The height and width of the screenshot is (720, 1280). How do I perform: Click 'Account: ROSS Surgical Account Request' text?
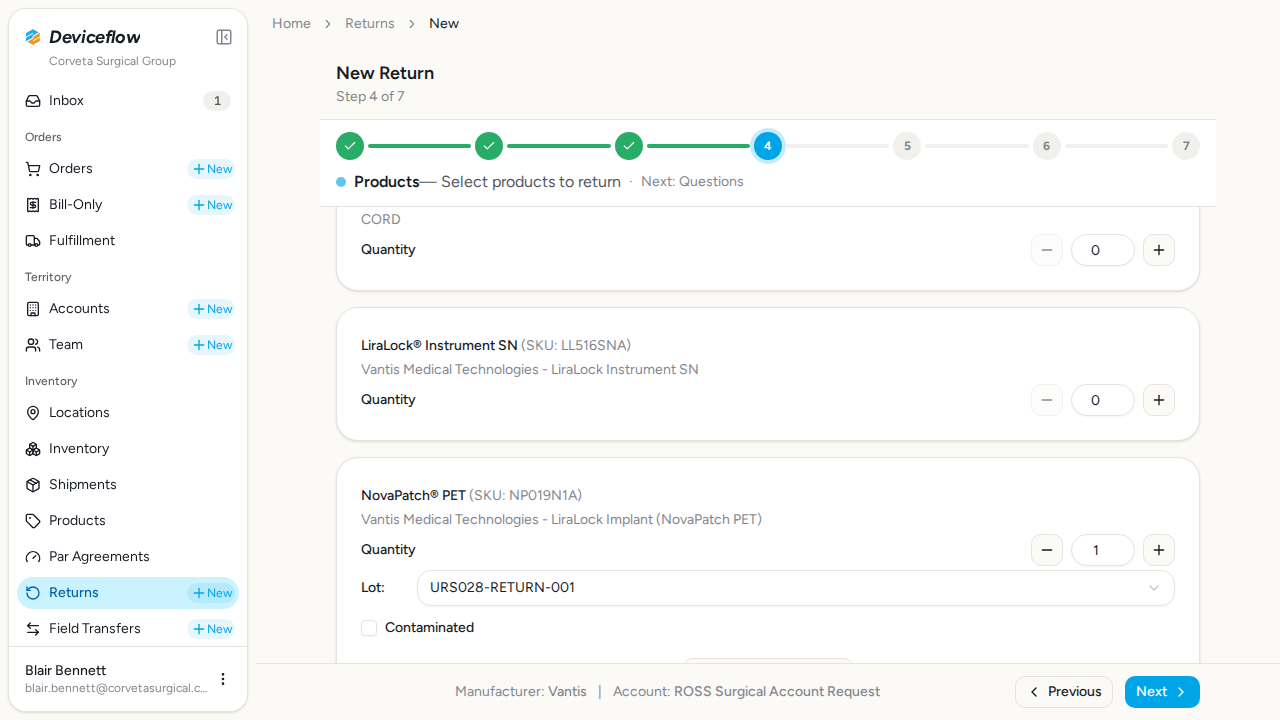click(x=746, y=692)
